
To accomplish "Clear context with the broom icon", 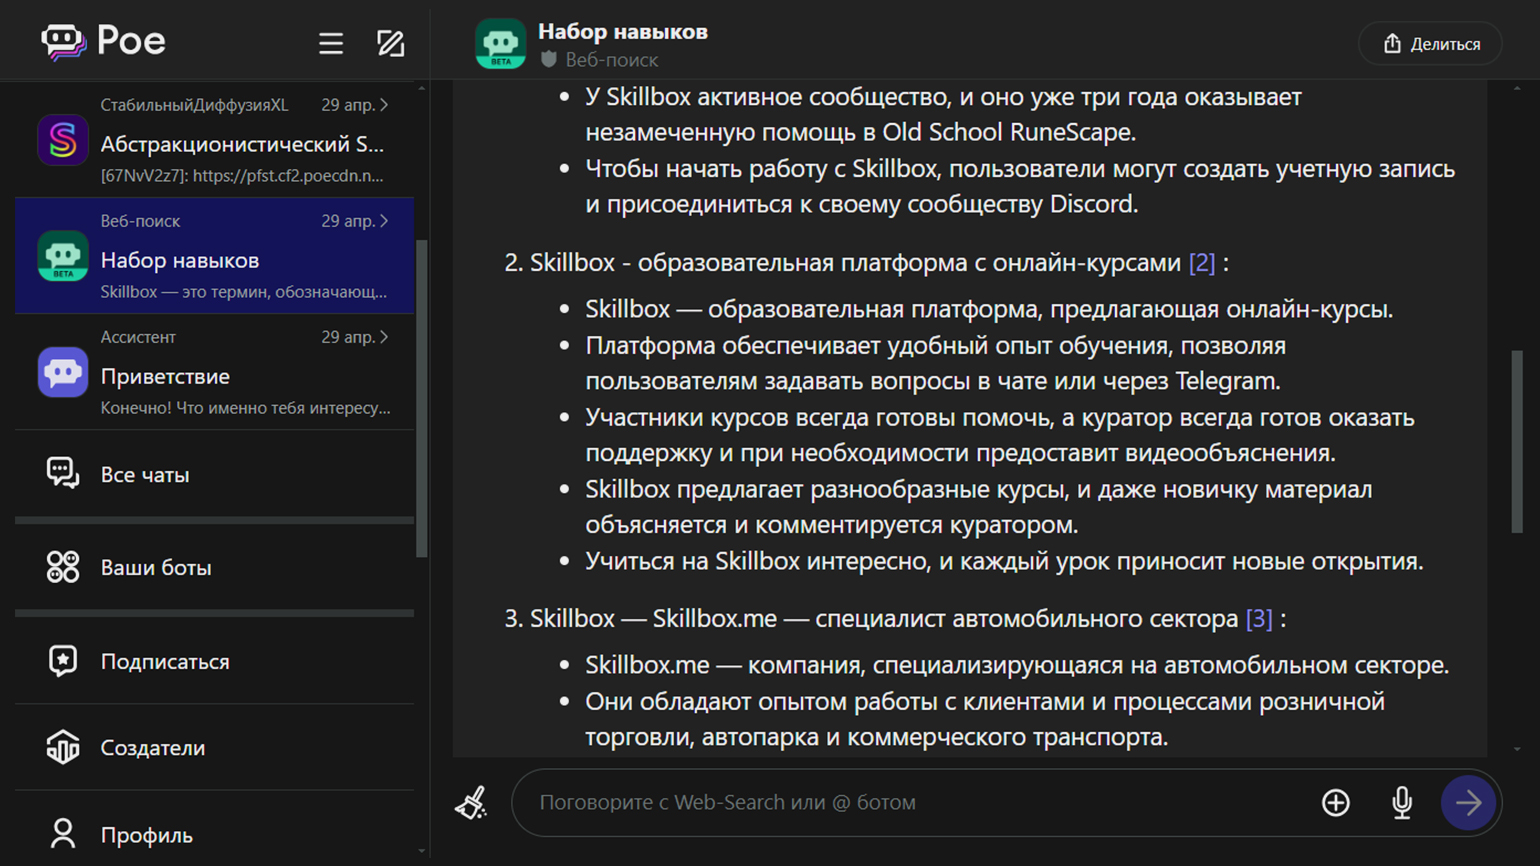I will coord(472,802).
